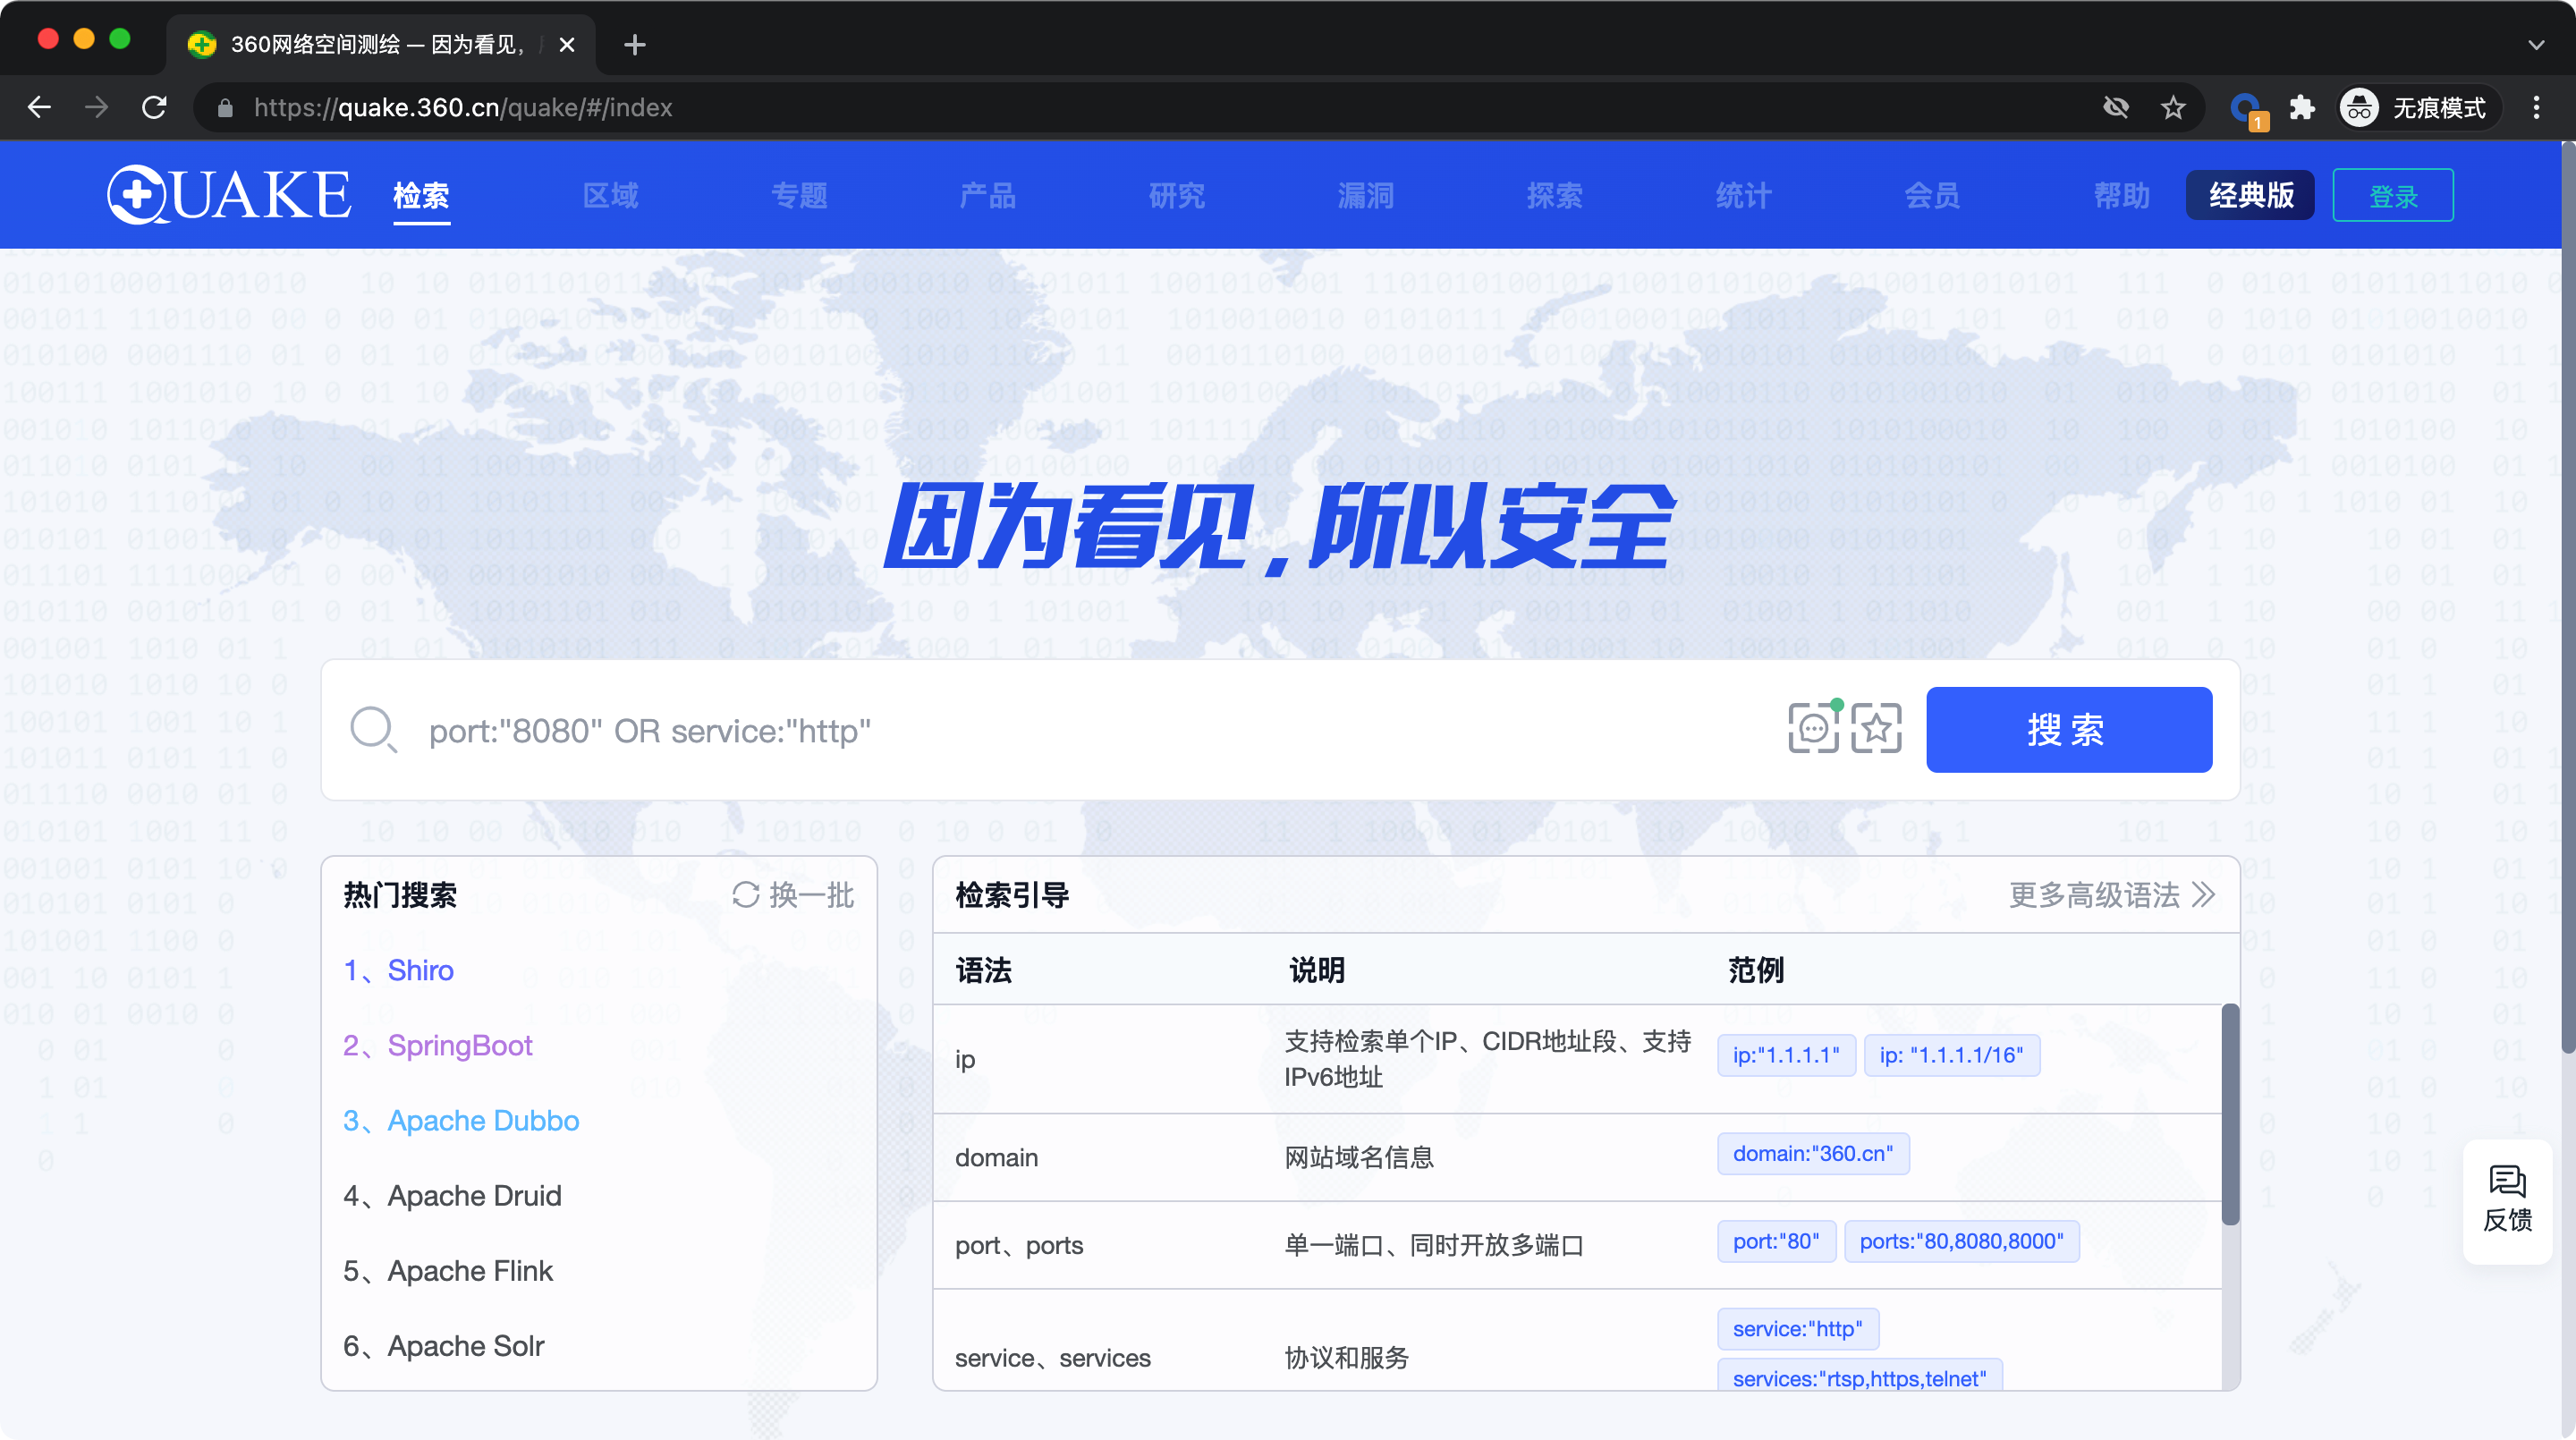Open the 统计 nav menu
2576x1440 pixels.
pyautogui.click(x=1744, y=196)
